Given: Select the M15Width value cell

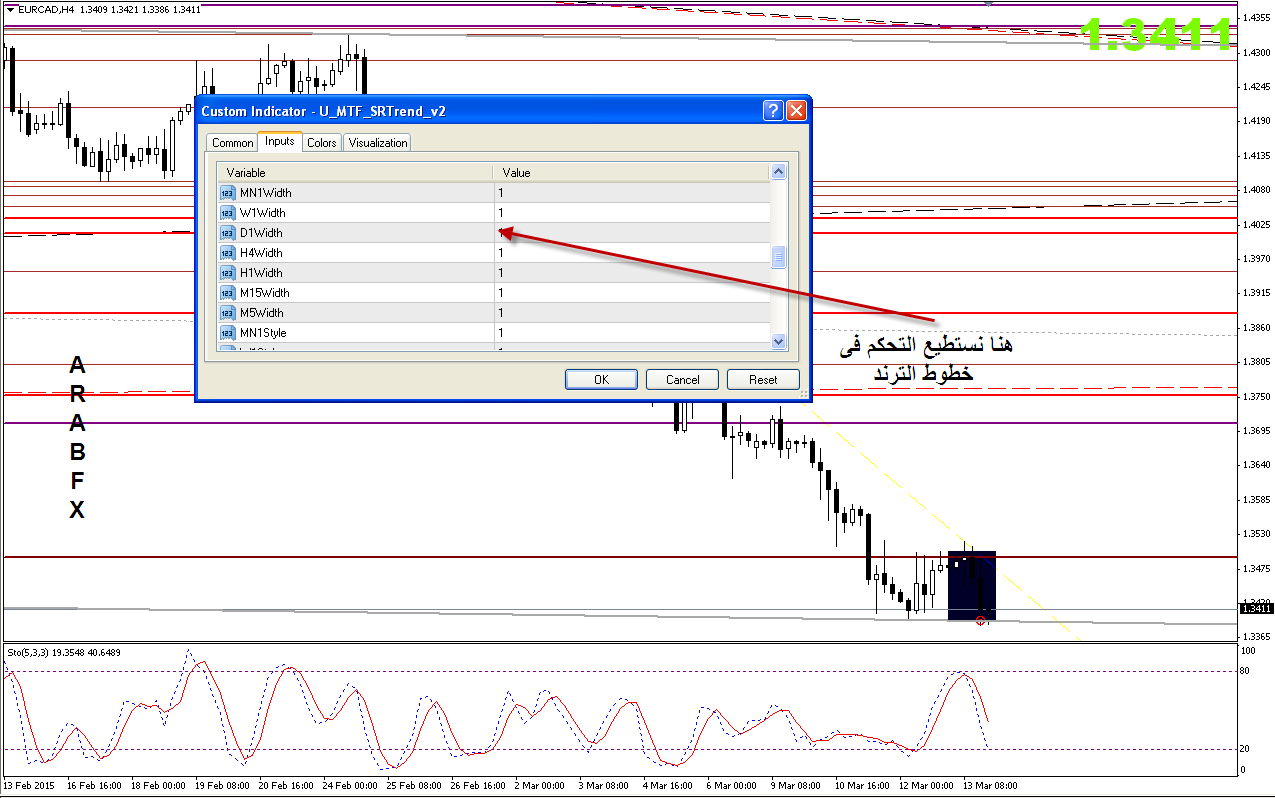Looking at the screenshot, I should pos(633,292).
